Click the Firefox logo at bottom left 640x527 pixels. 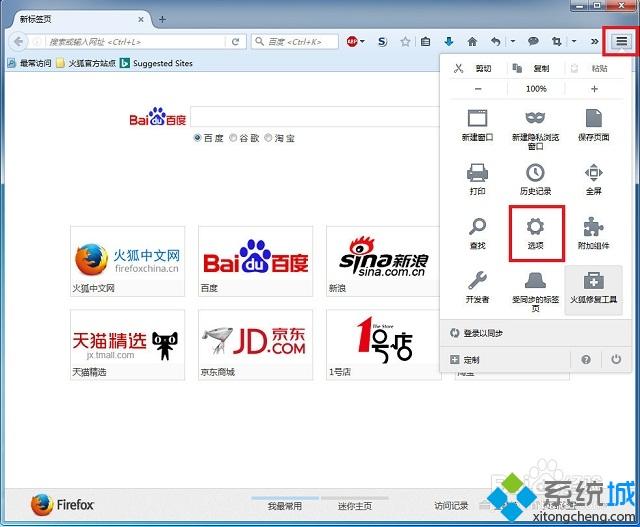(62, 505)
